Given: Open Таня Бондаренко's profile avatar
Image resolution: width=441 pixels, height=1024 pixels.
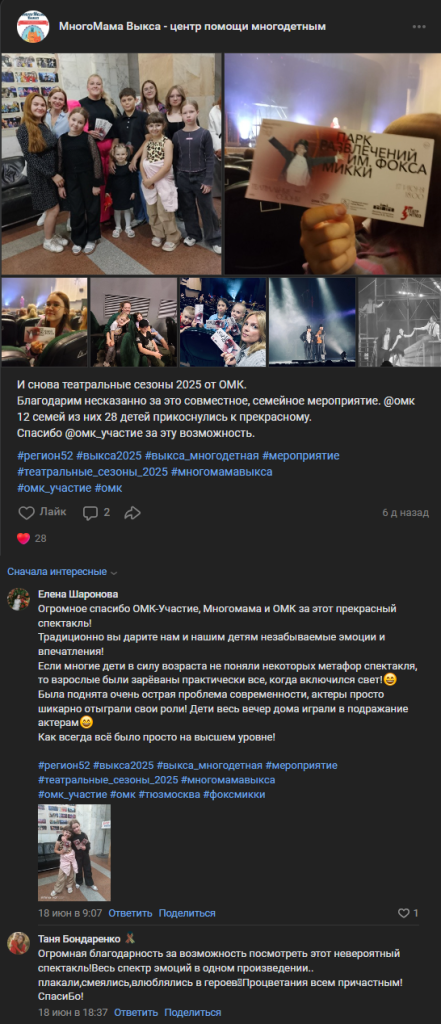Looking at the screenshot, I should [18, 943].
